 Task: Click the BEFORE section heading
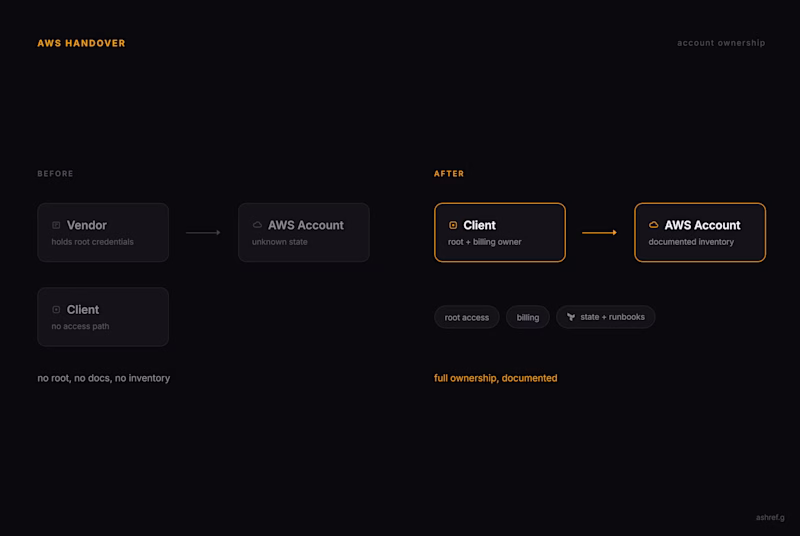[55, 174]
